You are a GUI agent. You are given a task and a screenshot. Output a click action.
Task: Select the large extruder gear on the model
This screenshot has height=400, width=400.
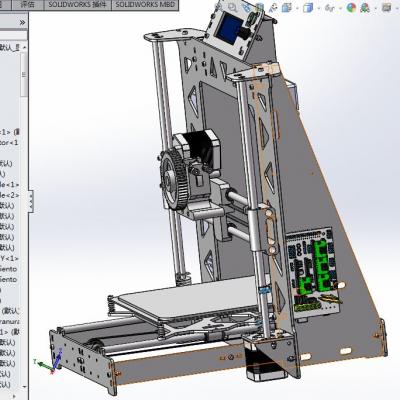point(173,180)
